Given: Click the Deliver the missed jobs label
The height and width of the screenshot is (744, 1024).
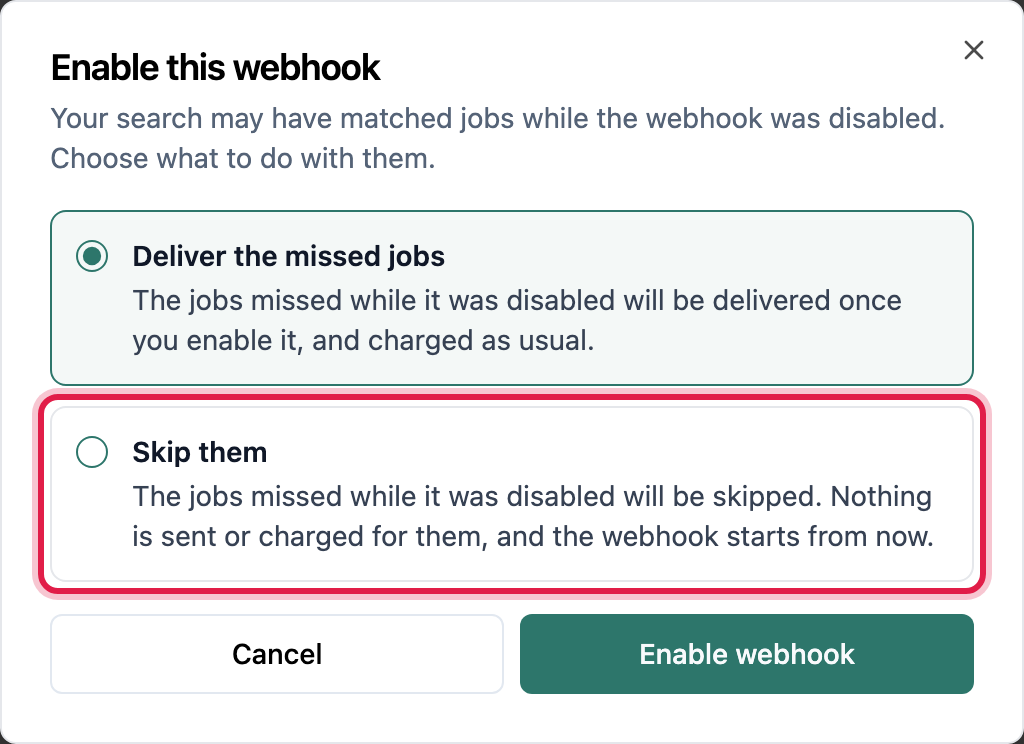Looking at the screenshot, I should pyautogui.click(x=289, y=256).
